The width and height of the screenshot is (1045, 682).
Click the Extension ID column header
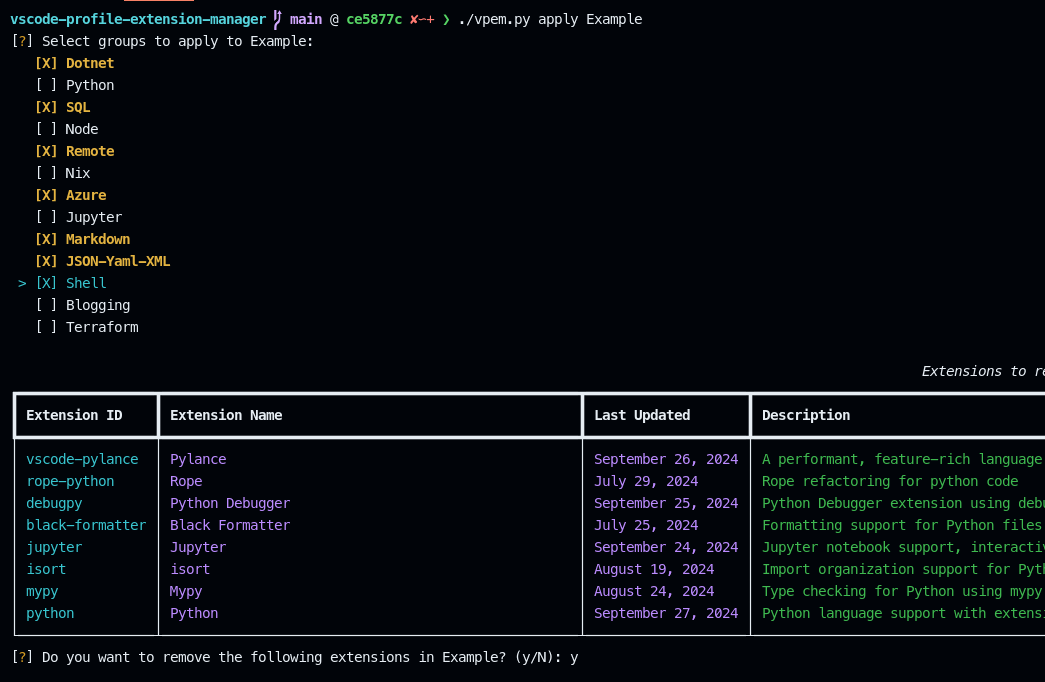(74, 415)
